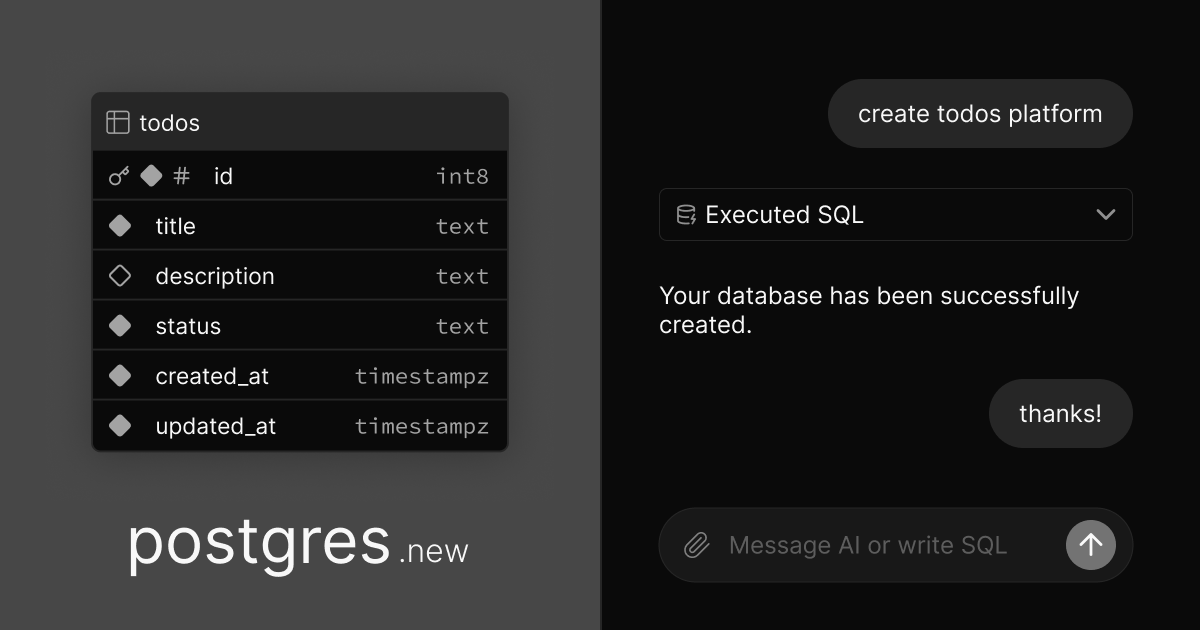Click the table icon beside todos header
This screenshot has height=630, width=1200.
pos(118,122)
